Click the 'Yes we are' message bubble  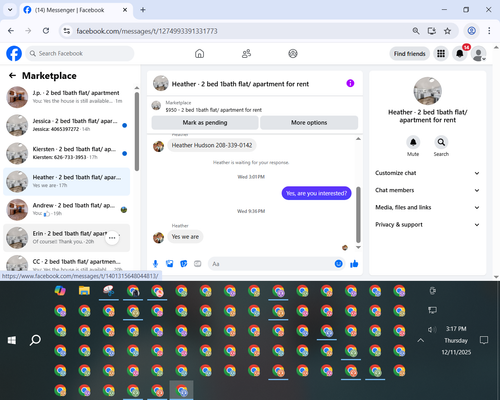point(185,237)
